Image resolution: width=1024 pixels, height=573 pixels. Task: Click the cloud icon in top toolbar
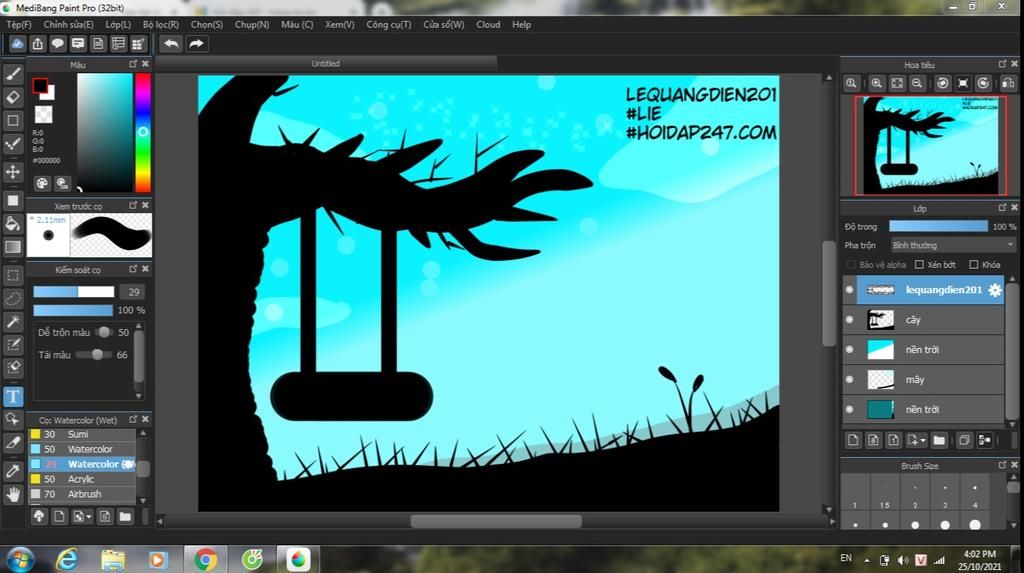[17, 44]
